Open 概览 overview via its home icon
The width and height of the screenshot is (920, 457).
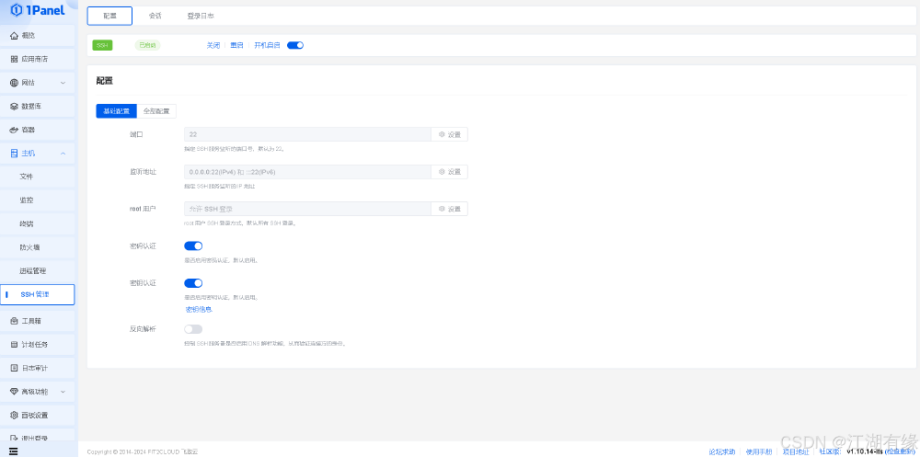(14, 36)
